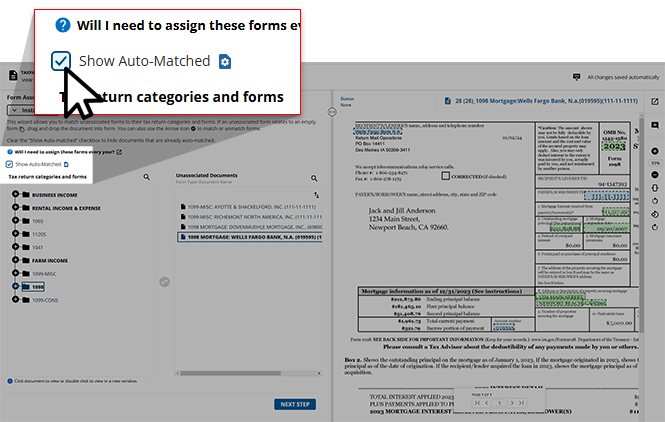Expand the 1041 folder node
The width and height of the screenshot is (665, 422).
pyautogui.click(x=15, y=247)
